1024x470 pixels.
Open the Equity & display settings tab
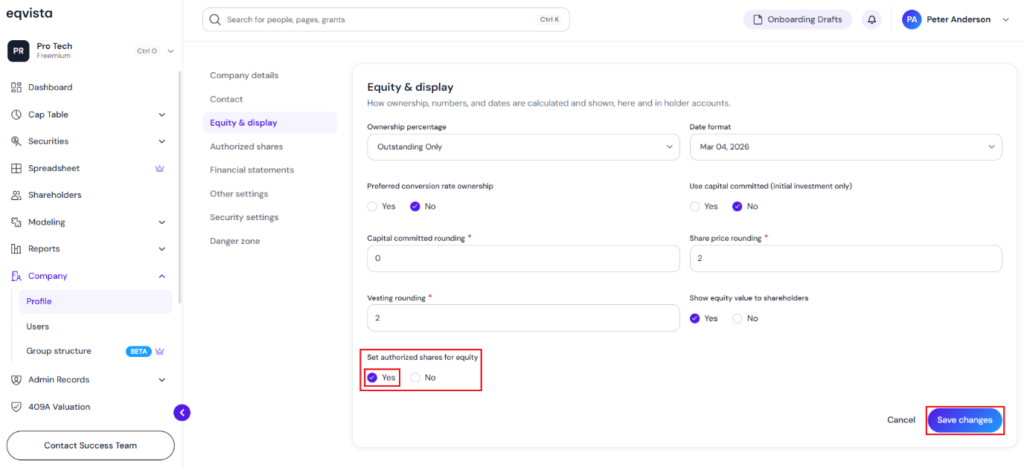270,123
